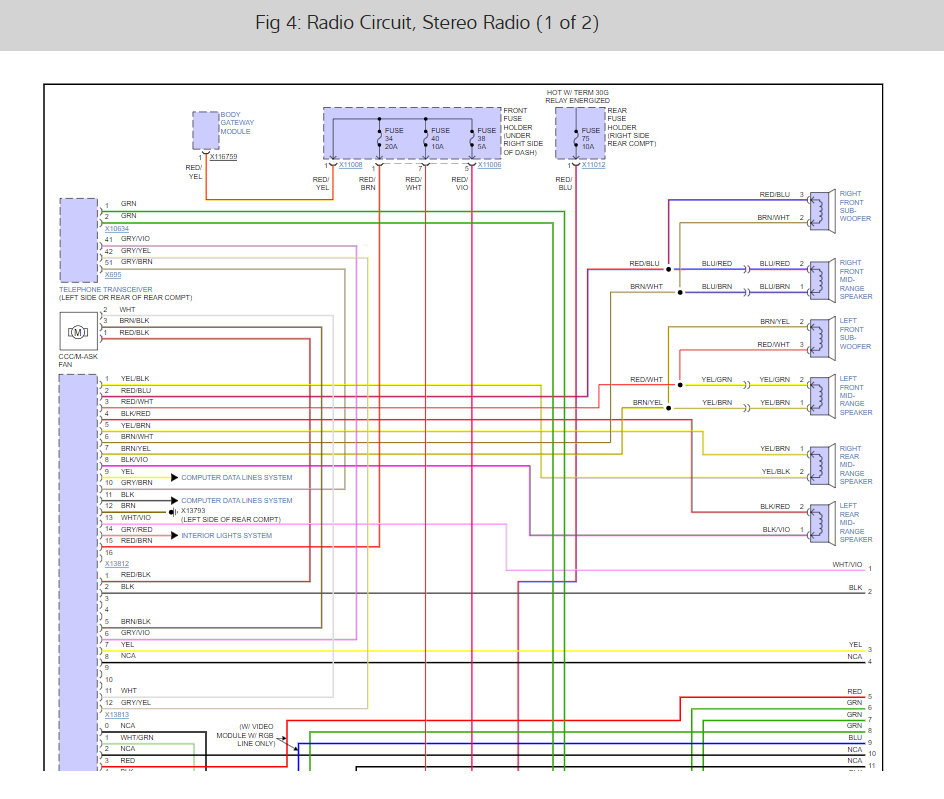This screenshot has width=944, height=799.
Task: Open the Interior Lights System link
Action: click(226, 535)
